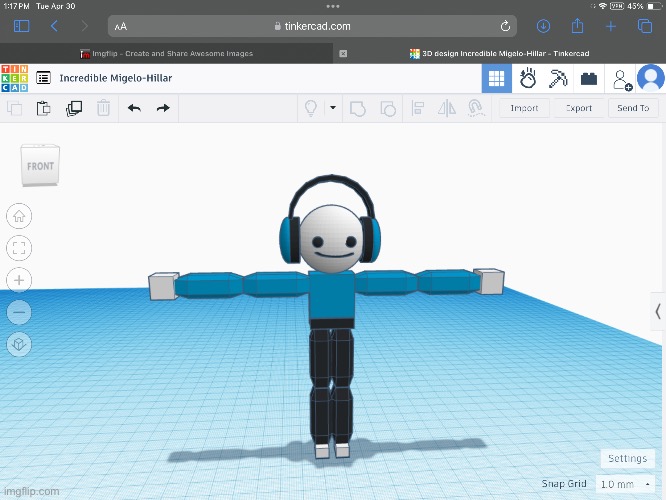Screen dimensions: 666x500
Task: Expand the shapes panel chevron
Action: point(658,311)
